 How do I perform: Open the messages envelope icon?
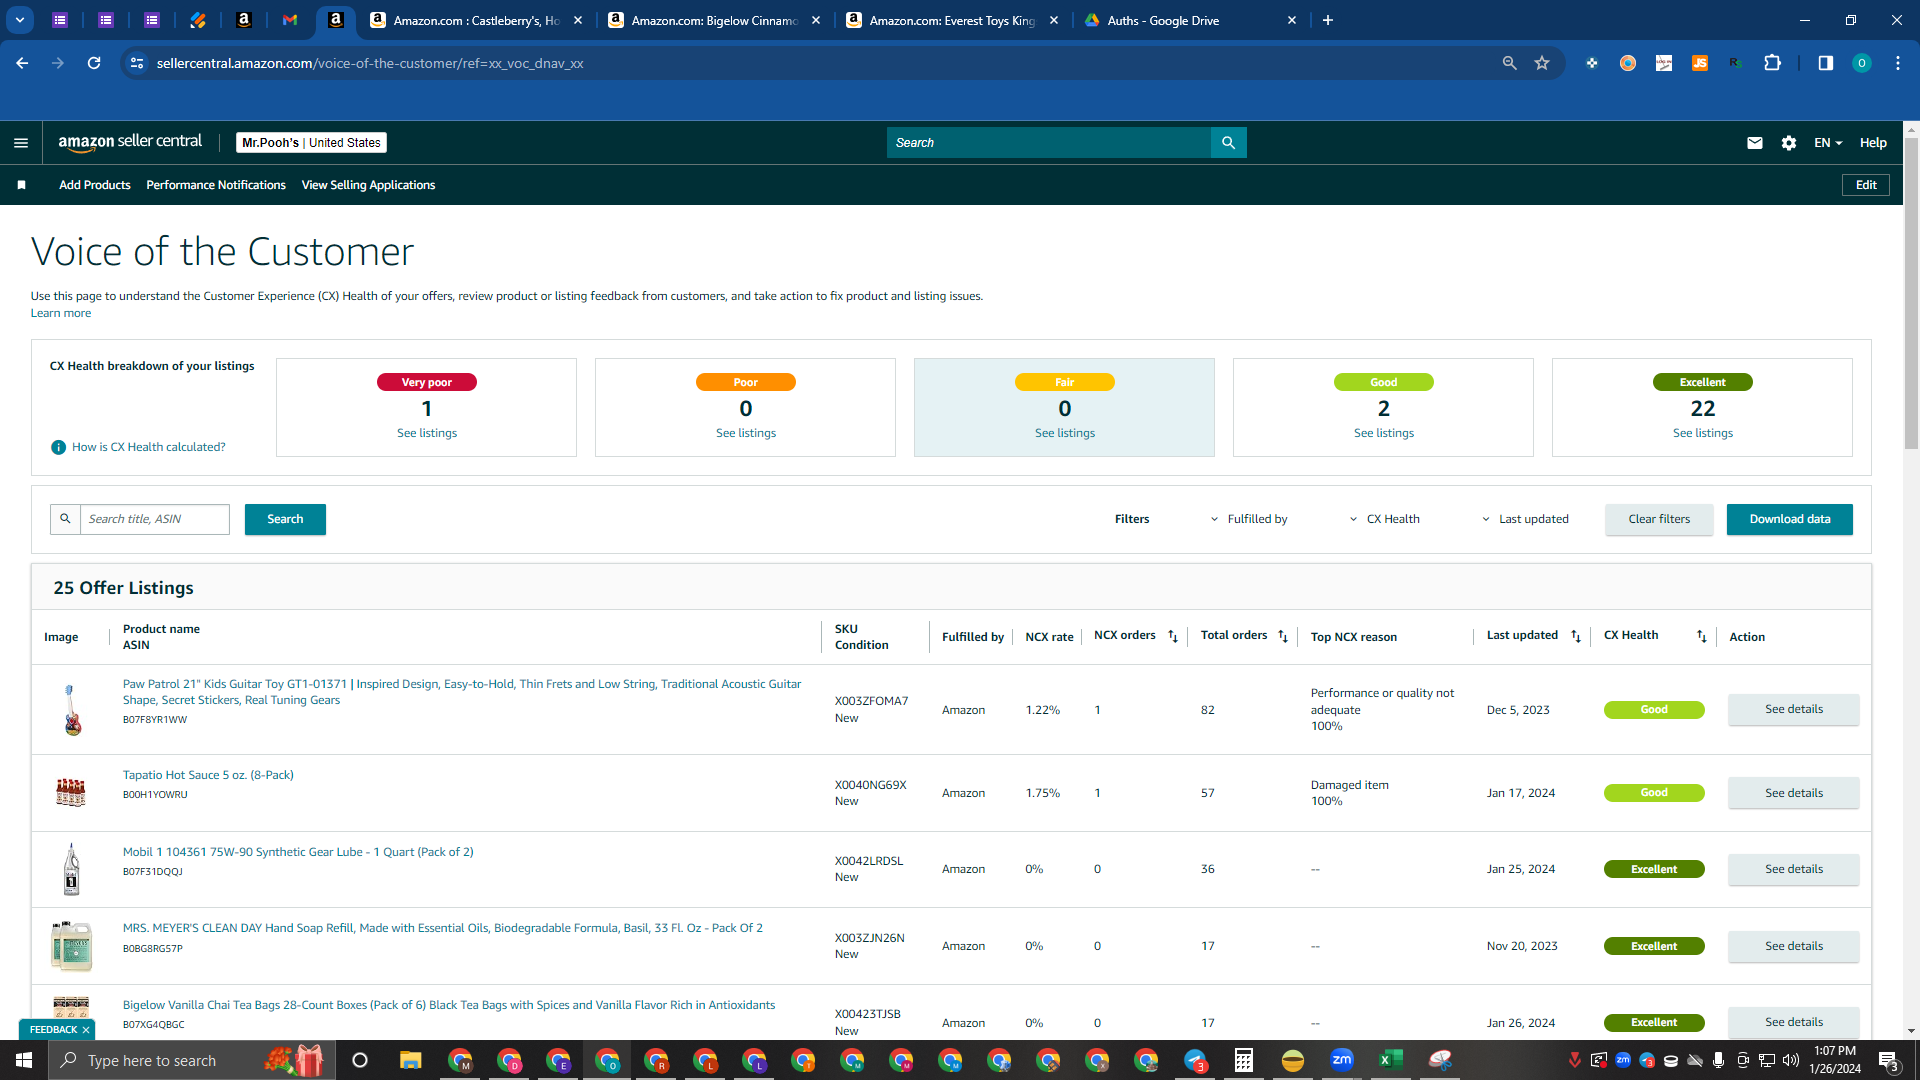(x=1754, y=143)
